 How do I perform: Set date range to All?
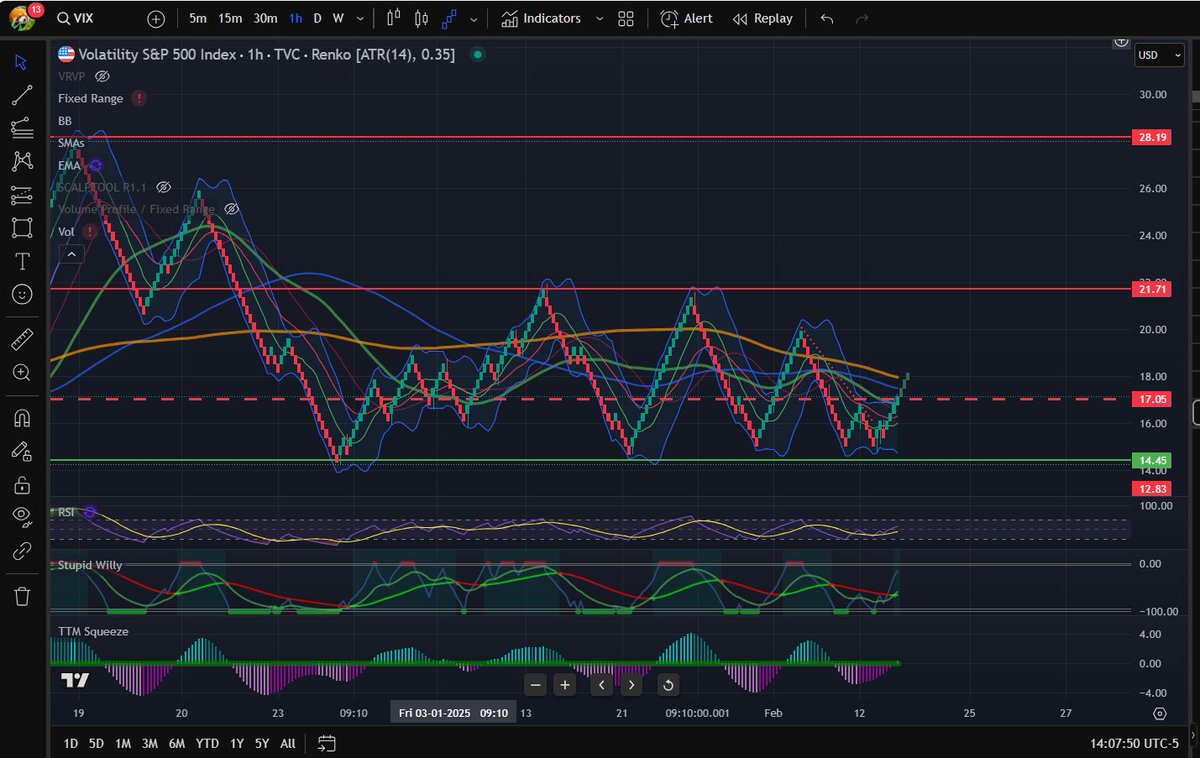coord(287,743)
